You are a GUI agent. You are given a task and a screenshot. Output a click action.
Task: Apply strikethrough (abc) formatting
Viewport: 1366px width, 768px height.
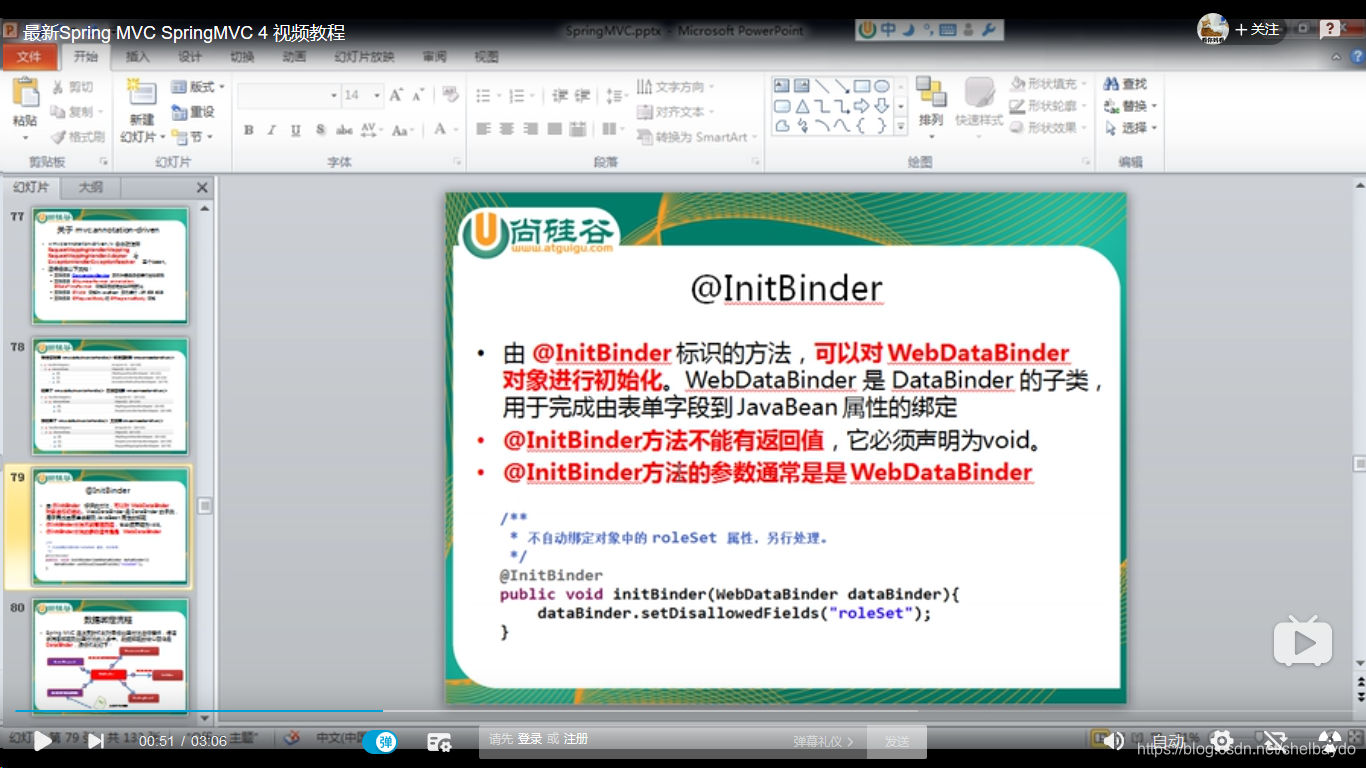click(344, 130)
